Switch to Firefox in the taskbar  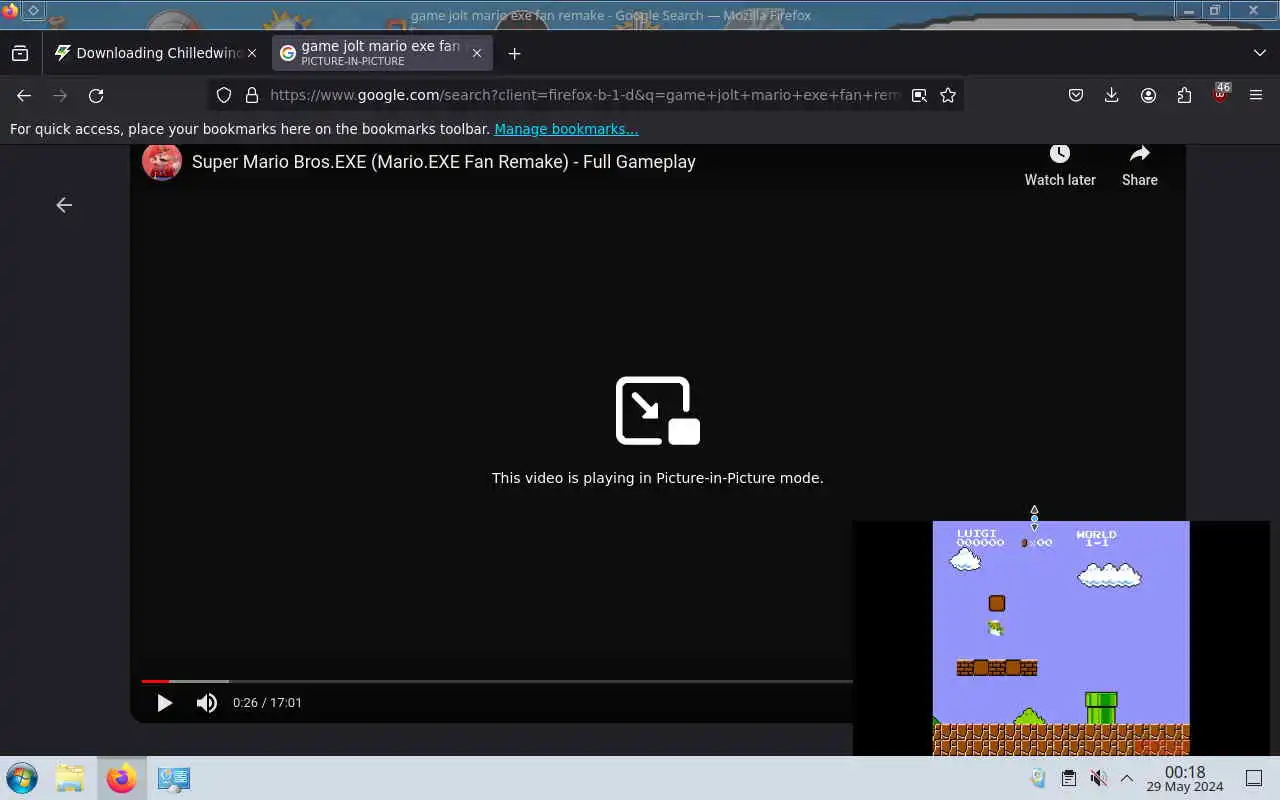pos(122,778)
